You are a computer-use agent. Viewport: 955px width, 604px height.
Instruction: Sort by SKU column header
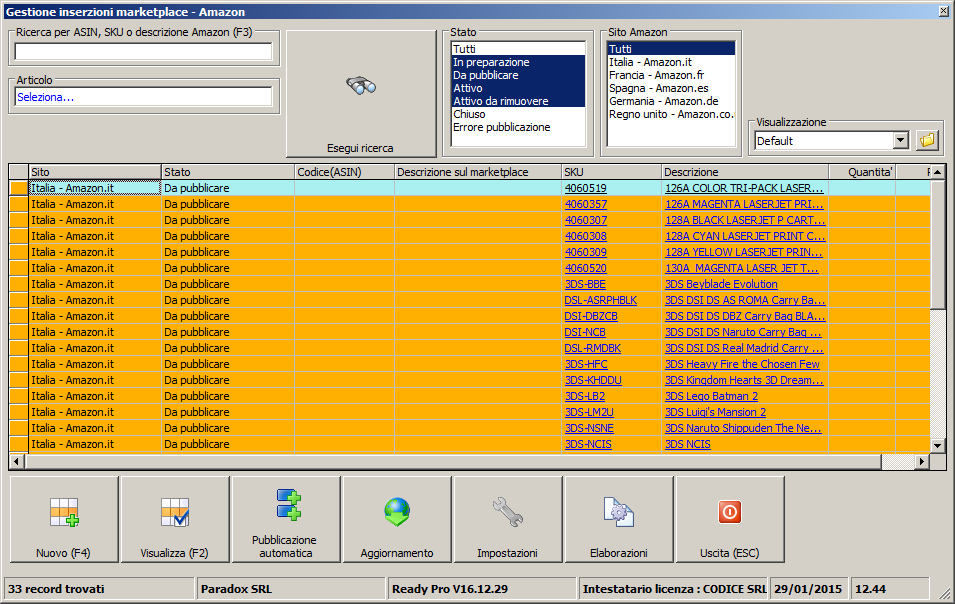tap(610, 172)
